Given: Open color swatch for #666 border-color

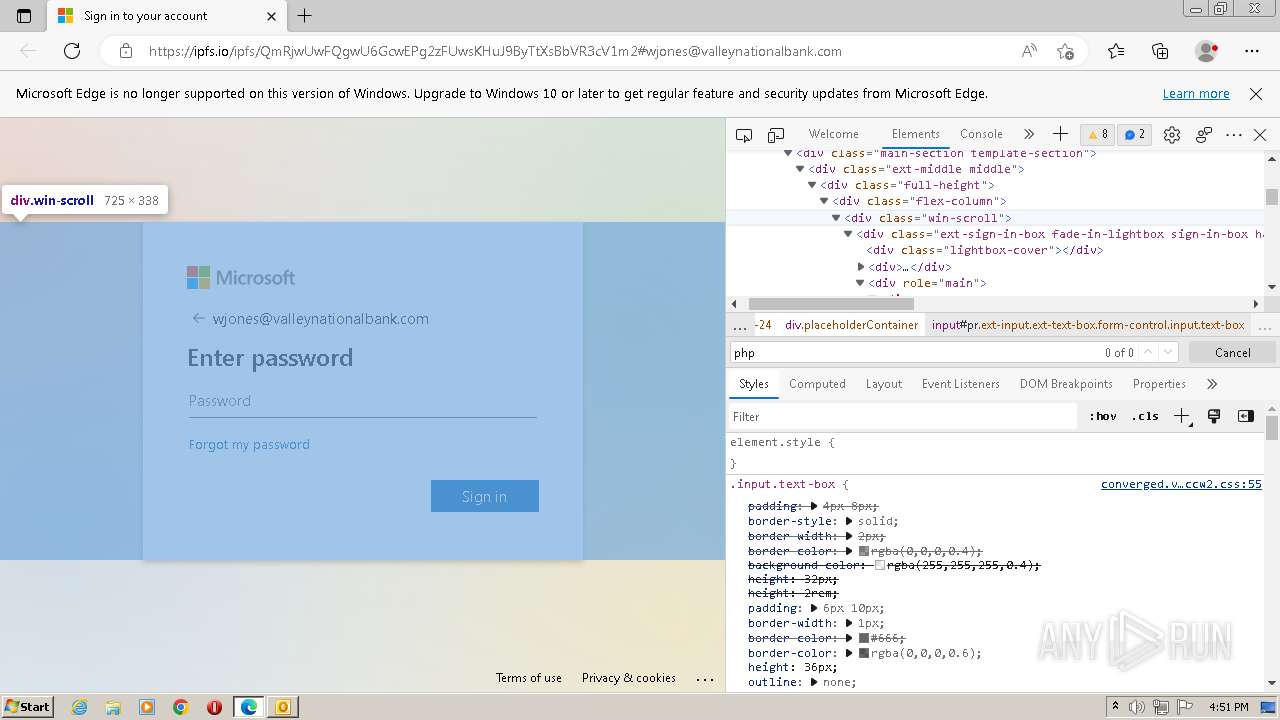Looking at the screenshot, I should tap(864, 638).
